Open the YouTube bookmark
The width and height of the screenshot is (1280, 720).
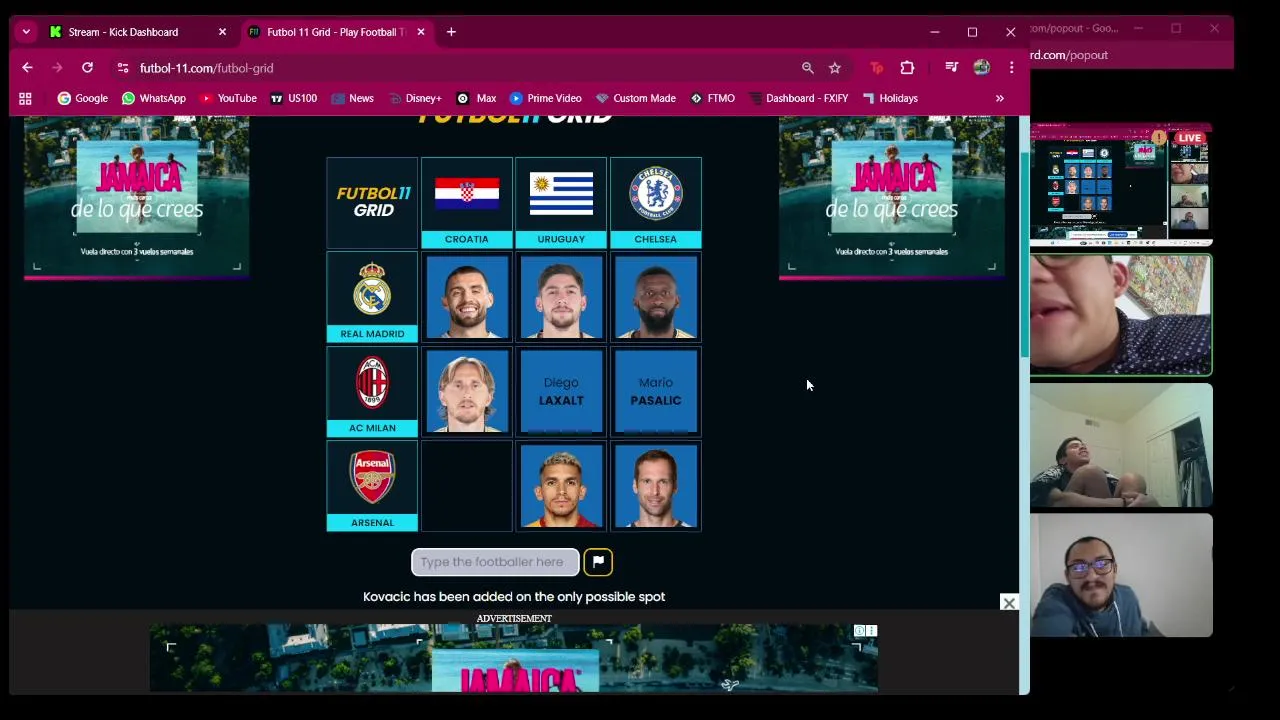click(228, 98)
